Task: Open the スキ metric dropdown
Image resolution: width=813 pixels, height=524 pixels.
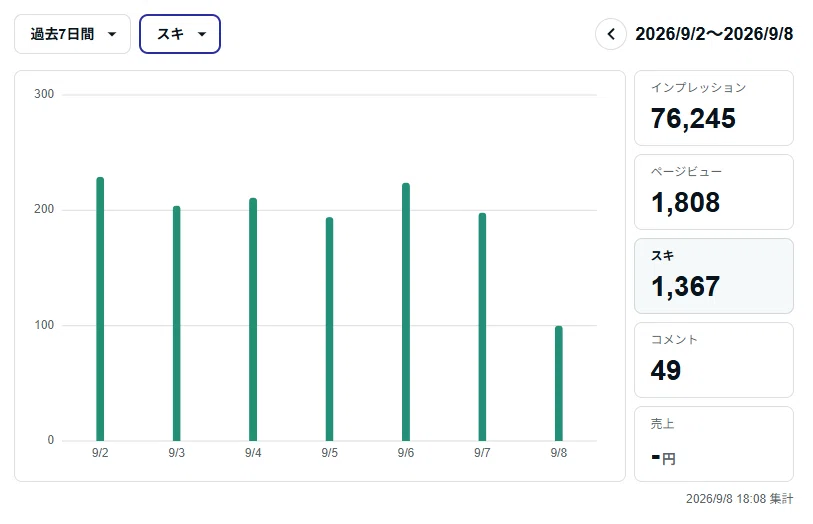Action: [180, 34]
